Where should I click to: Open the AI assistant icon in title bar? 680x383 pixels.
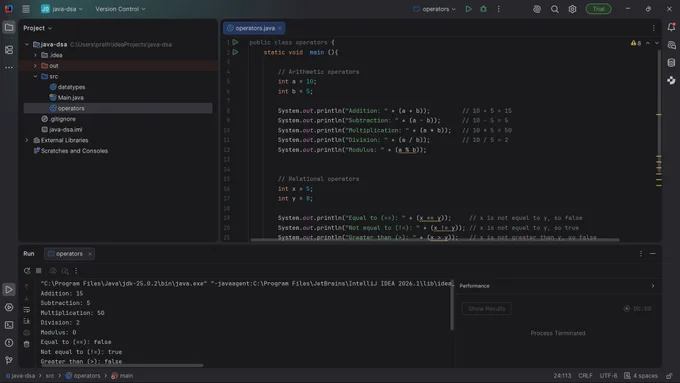(x=537, y=9)
